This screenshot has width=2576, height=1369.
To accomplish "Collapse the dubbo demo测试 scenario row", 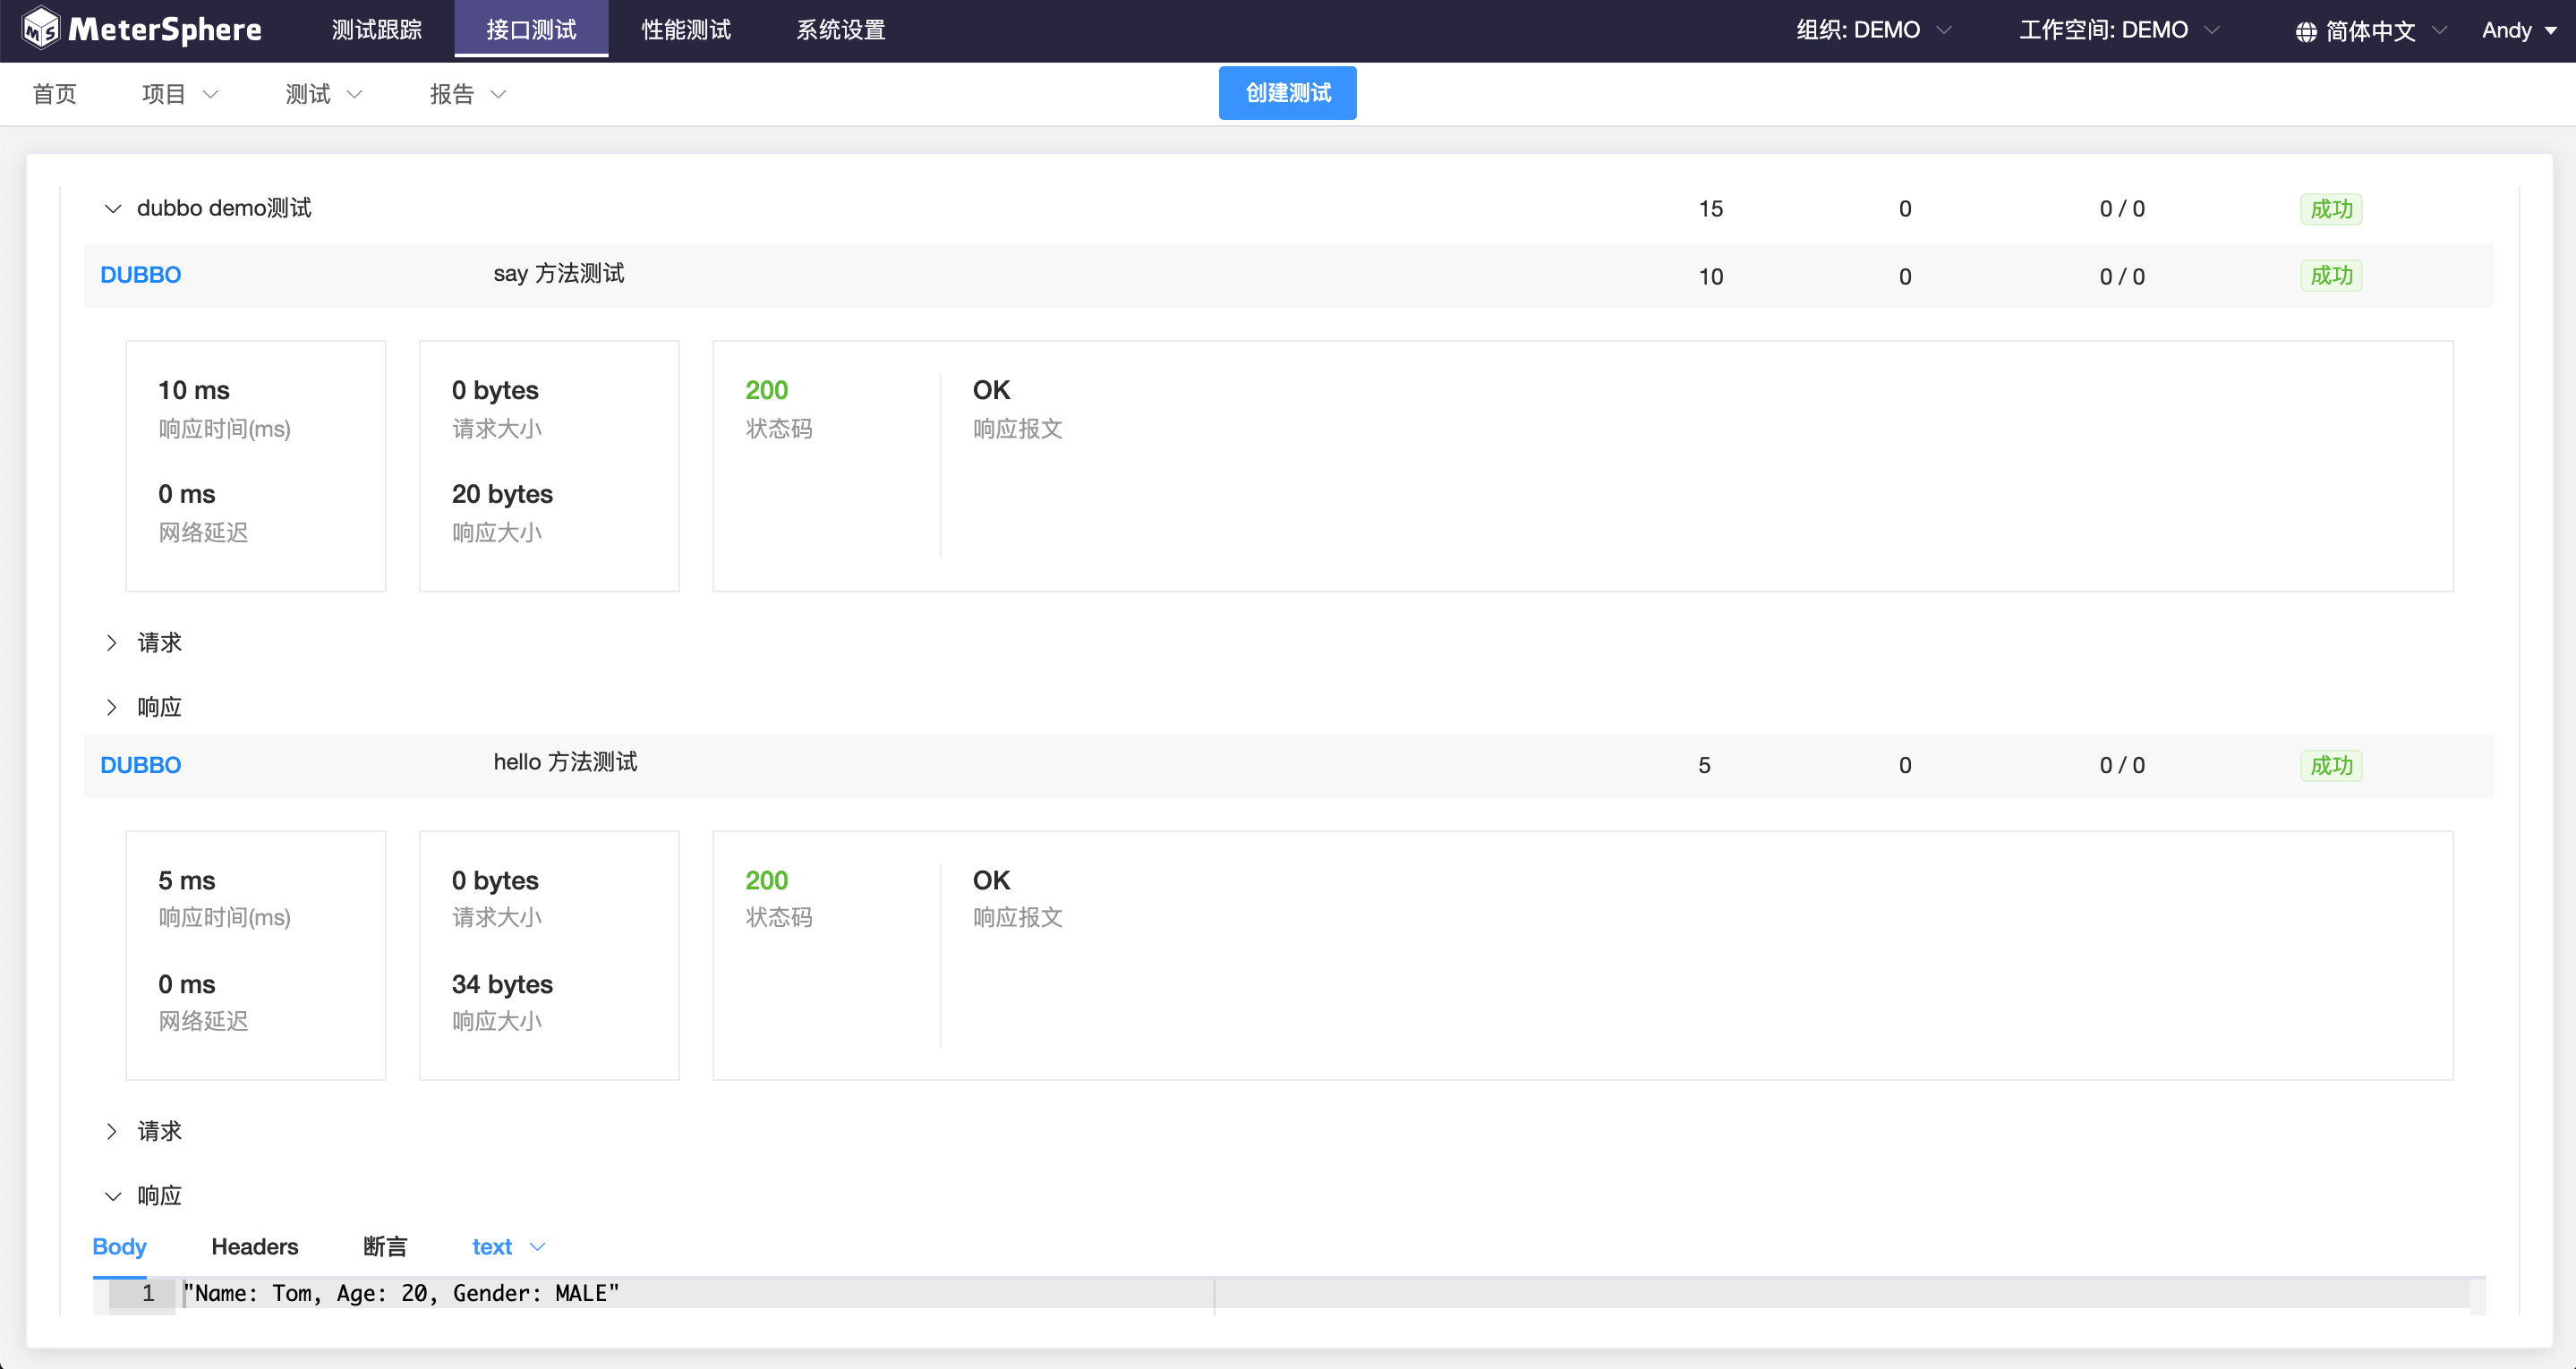I will click(113, 209).
